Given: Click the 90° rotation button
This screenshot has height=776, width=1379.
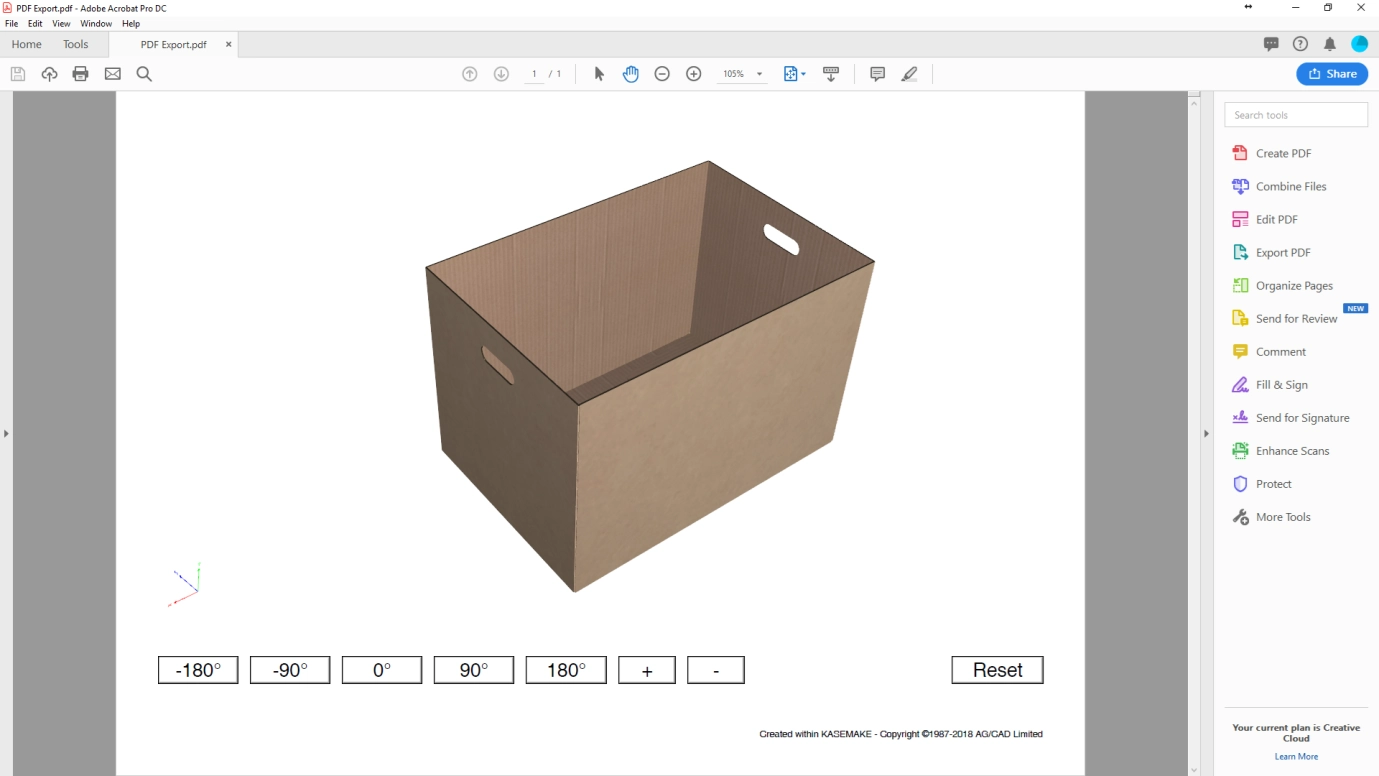Looking at the screenshot, I should pyautogui.click(x=474, y=670).
